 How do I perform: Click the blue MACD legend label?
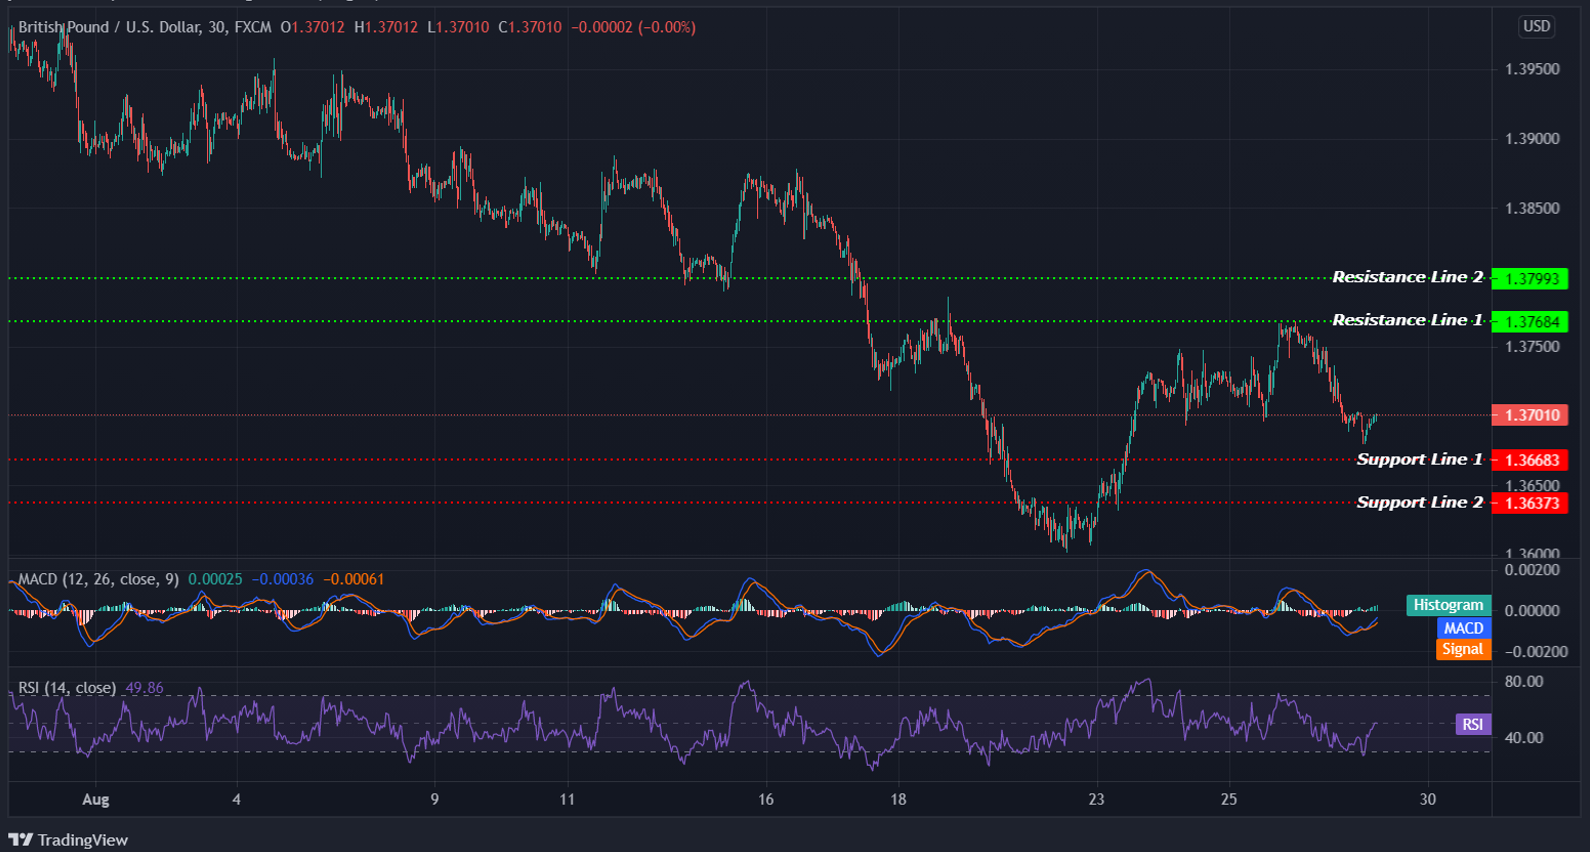coord(1463,628)
